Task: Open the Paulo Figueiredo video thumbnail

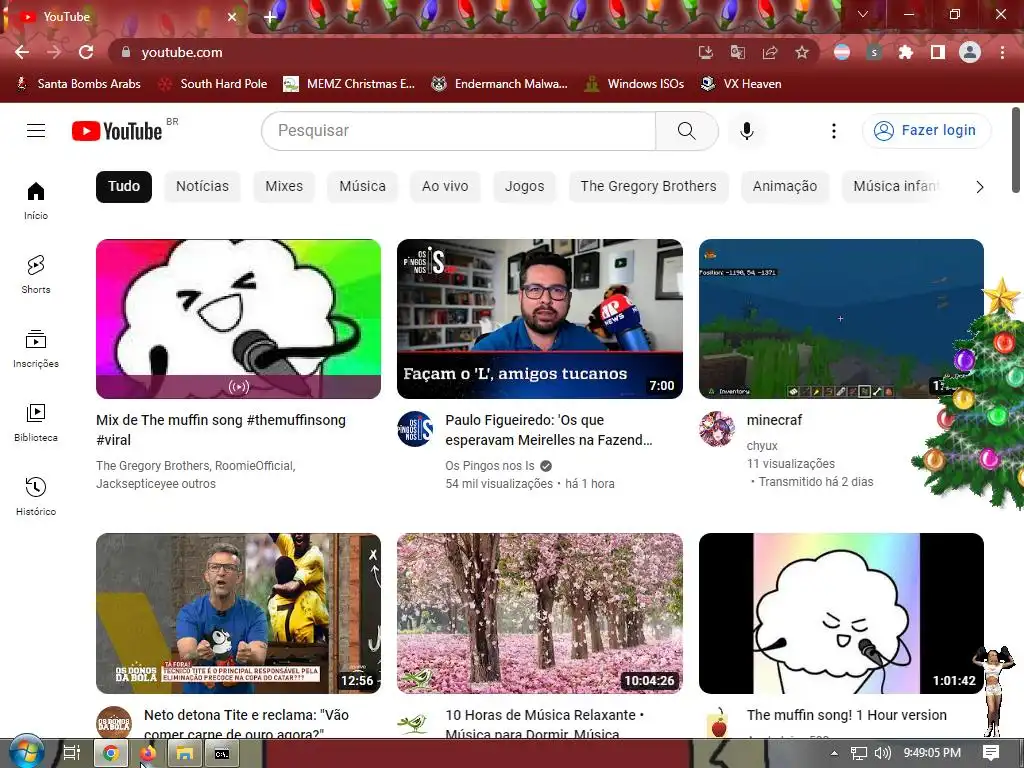Action: pos(539,319)
